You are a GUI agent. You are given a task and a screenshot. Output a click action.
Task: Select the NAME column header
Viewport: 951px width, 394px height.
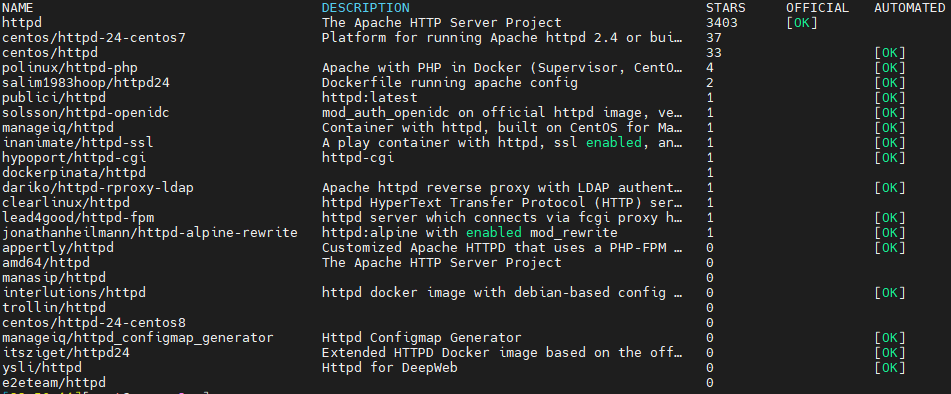coord(18,8)
